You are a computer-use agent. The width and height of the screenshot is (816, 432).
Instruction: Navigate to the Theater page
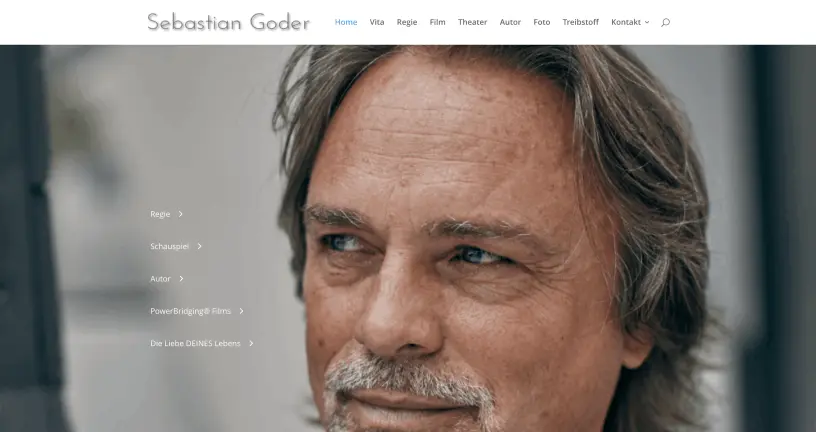point(473,22)
